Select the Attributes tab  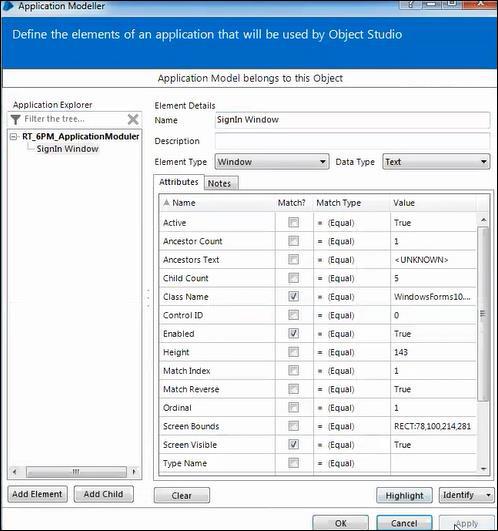179,182
